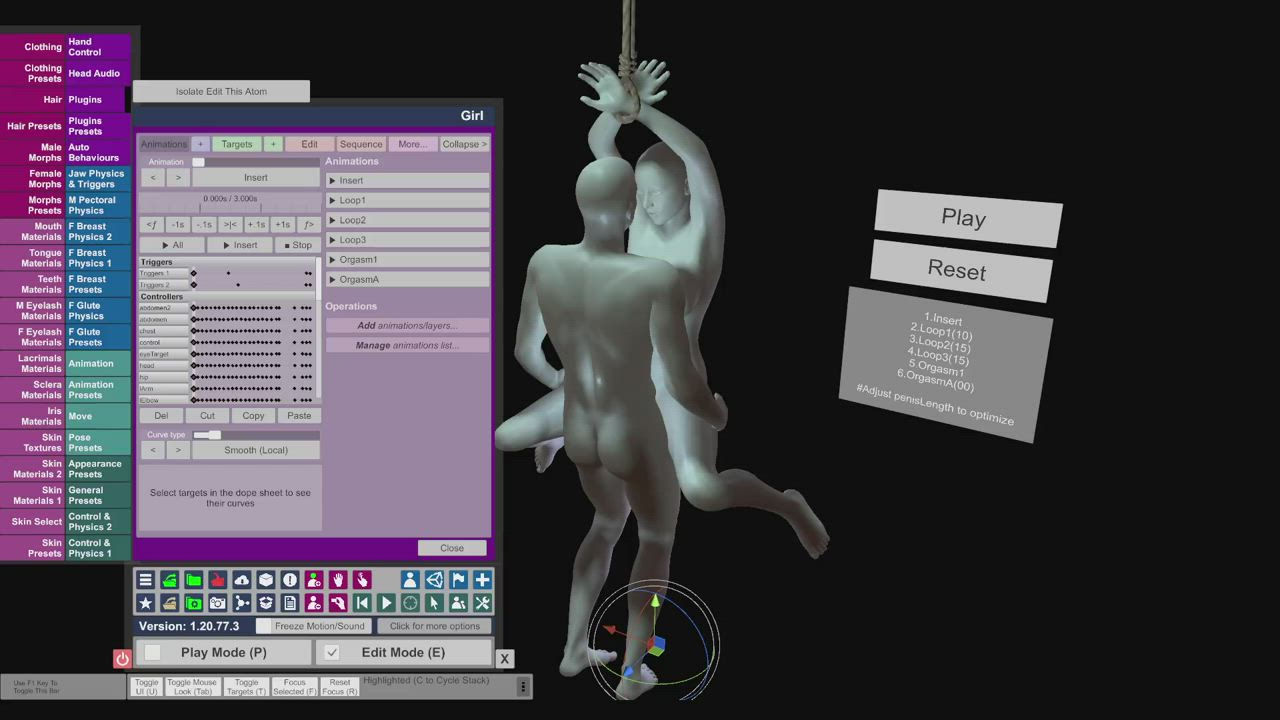The width and height of the screenshot is (1280, 720).
Task: Adjust the Curve type slider
Action: pyautogui.click(x=207, y=435)
